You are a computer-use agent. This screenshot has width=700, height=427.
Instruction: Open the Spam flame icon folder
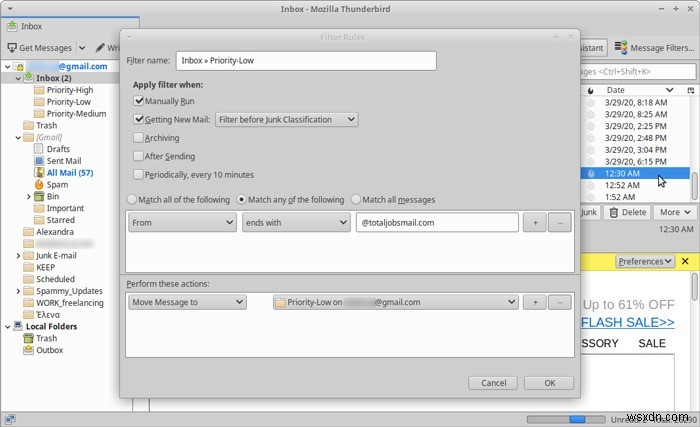pyautogui.click(x=39, y=184)
